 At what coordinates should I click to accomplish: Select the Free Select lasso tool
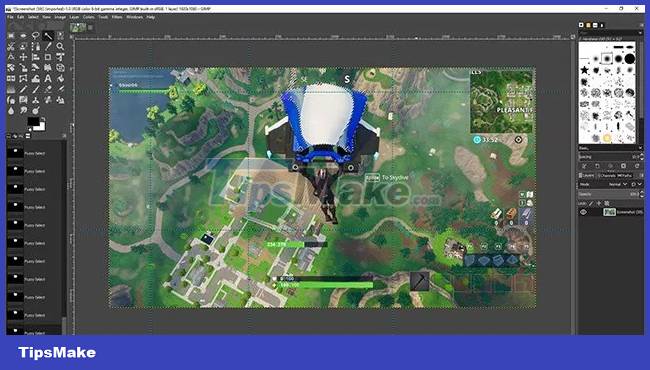point(36,36)
